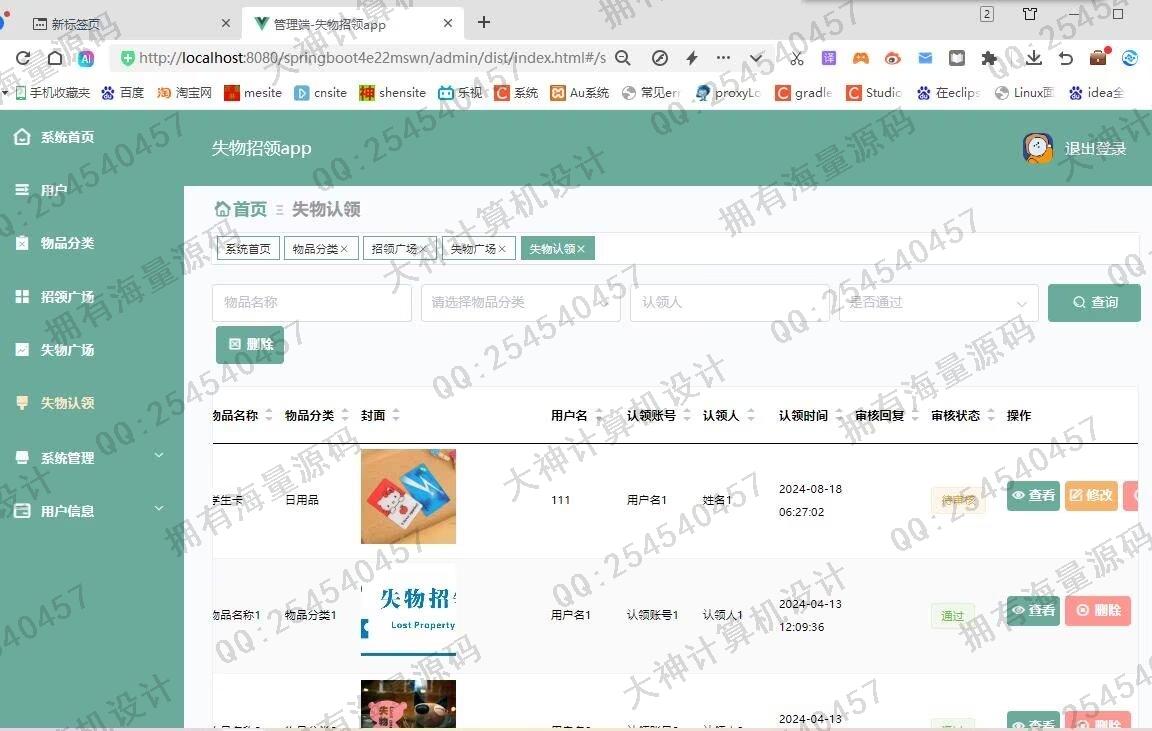Click 修改 for the 2024-08-18 claim row

click(1091, 496)
